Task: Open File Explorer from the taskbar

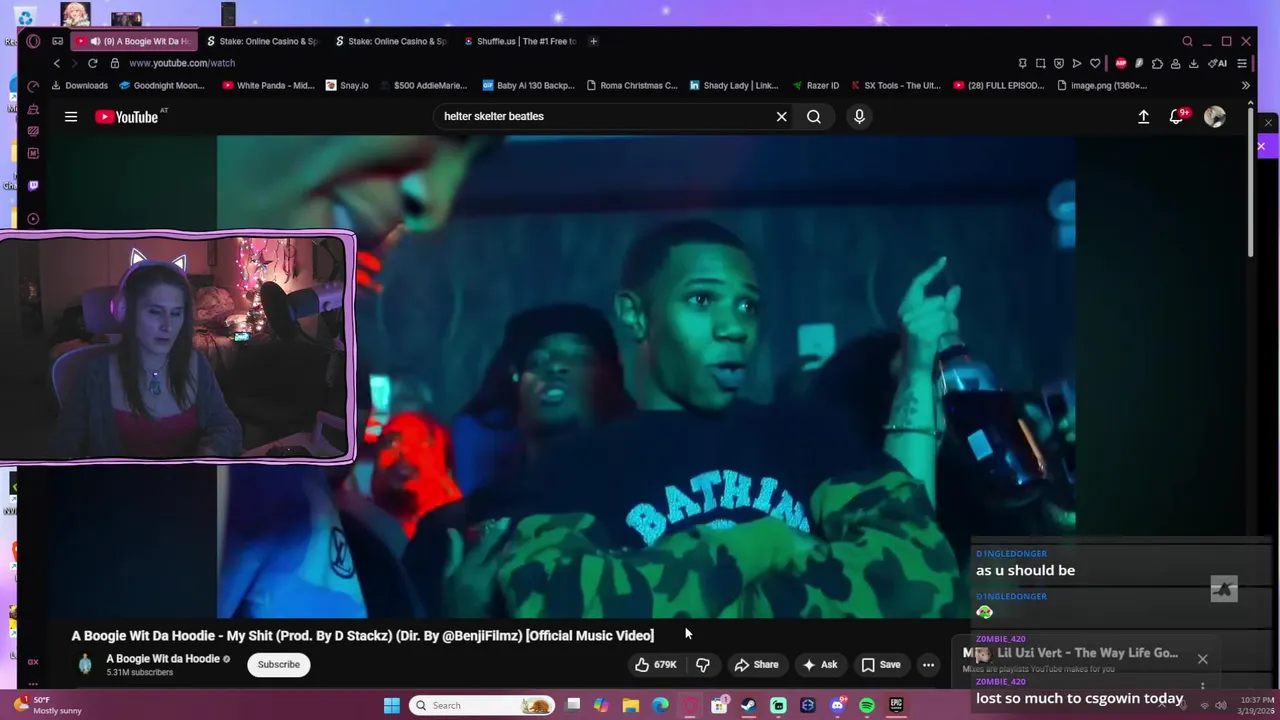Action: pos(630,706)
